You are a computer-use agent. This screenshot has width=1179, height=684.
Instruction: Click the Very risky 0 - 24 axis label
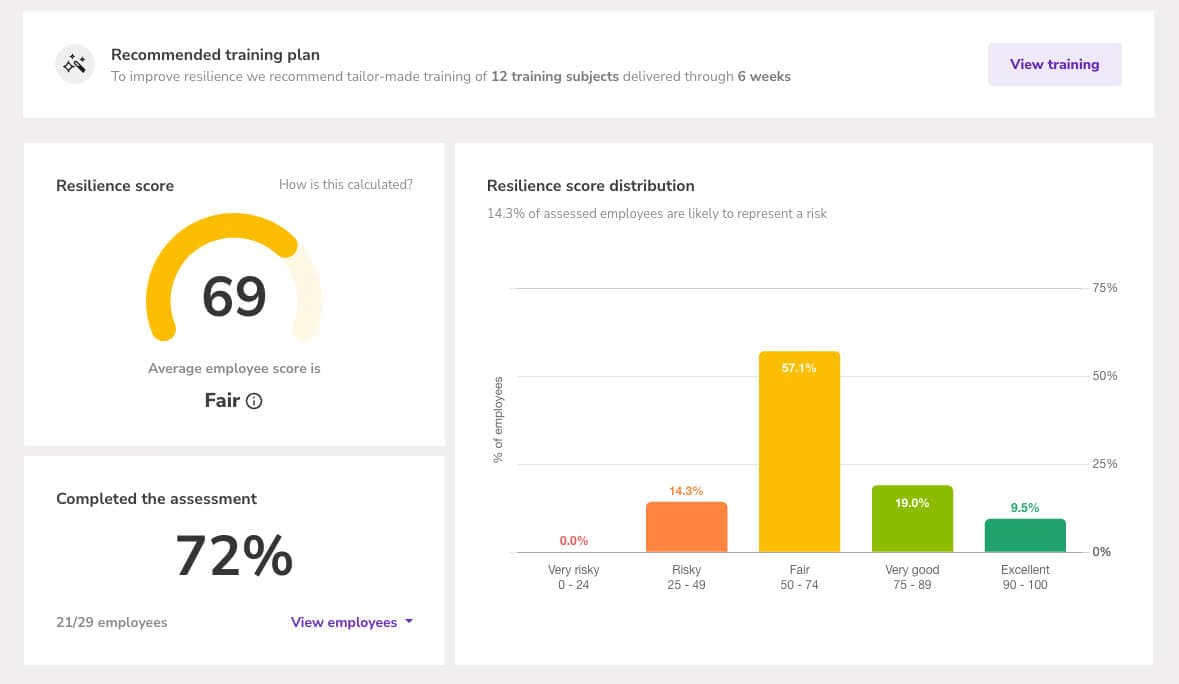(x=574, y=577)
